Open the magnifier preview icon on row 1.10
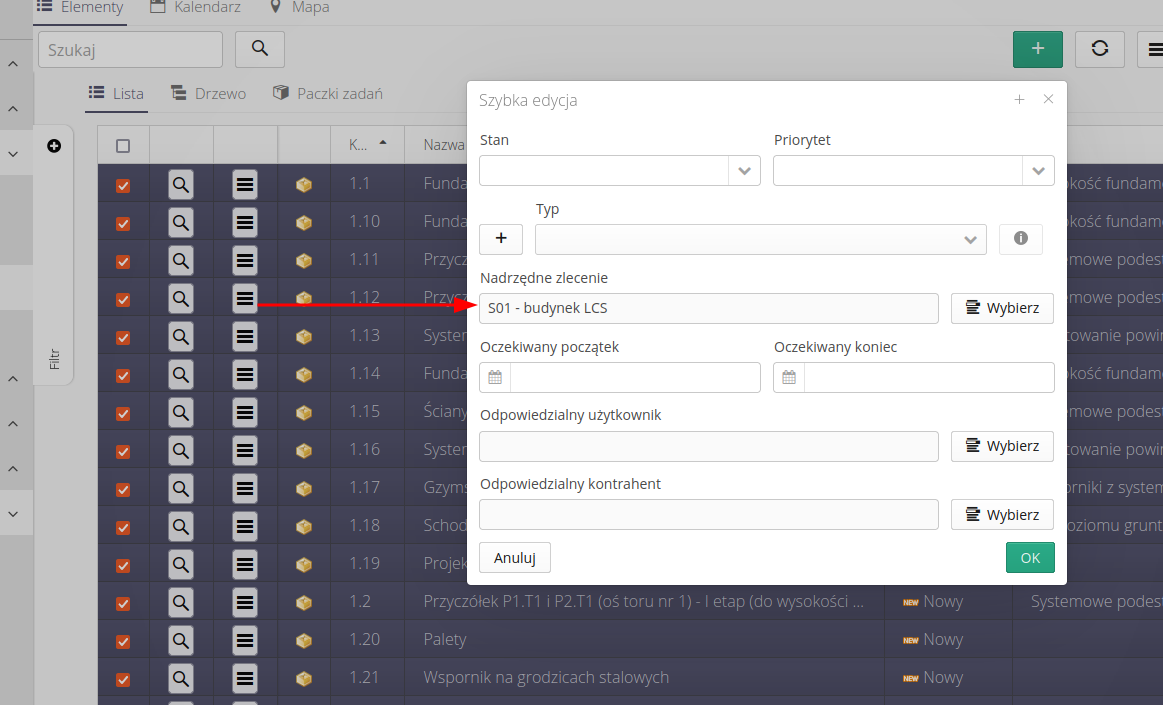The width and height of the screenshot is (1163, 705). [181, 222]
